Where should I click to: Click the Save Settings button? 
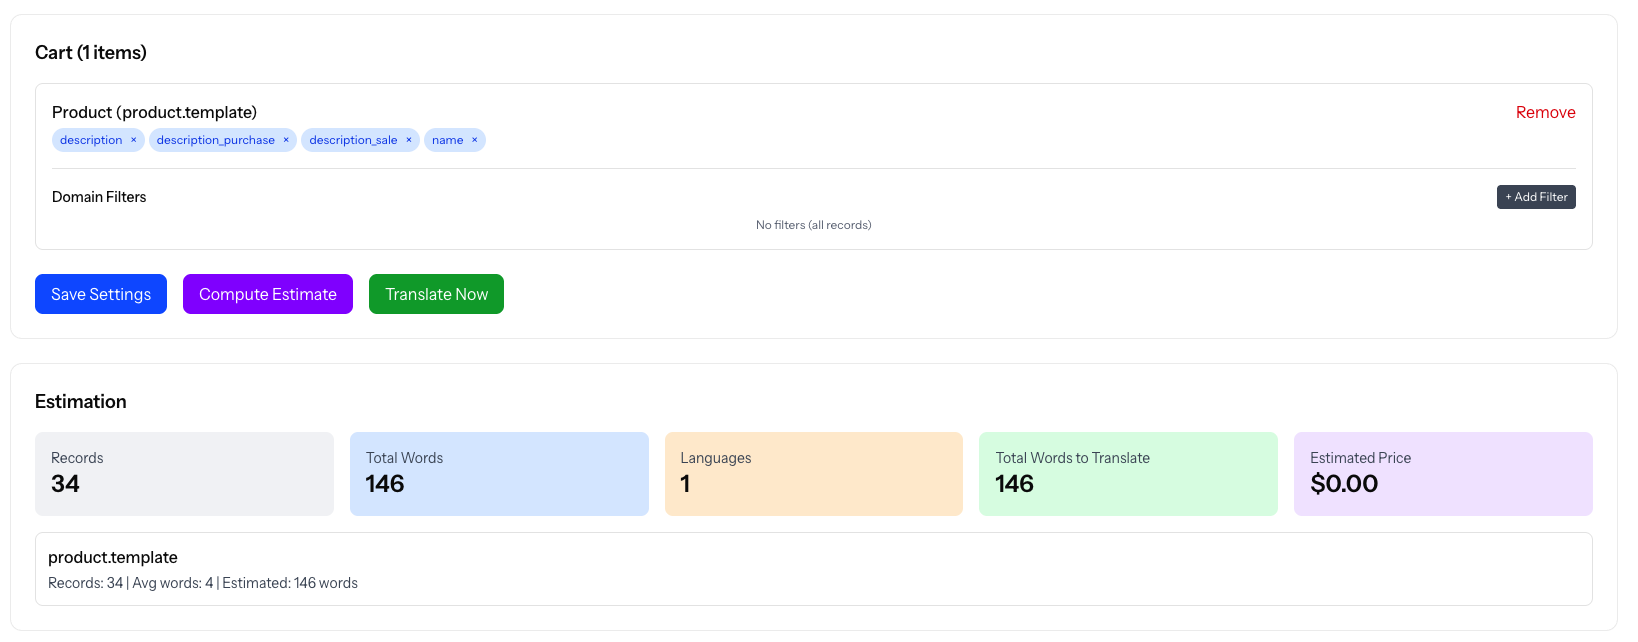pyautogui.click(x=101, y=294)
